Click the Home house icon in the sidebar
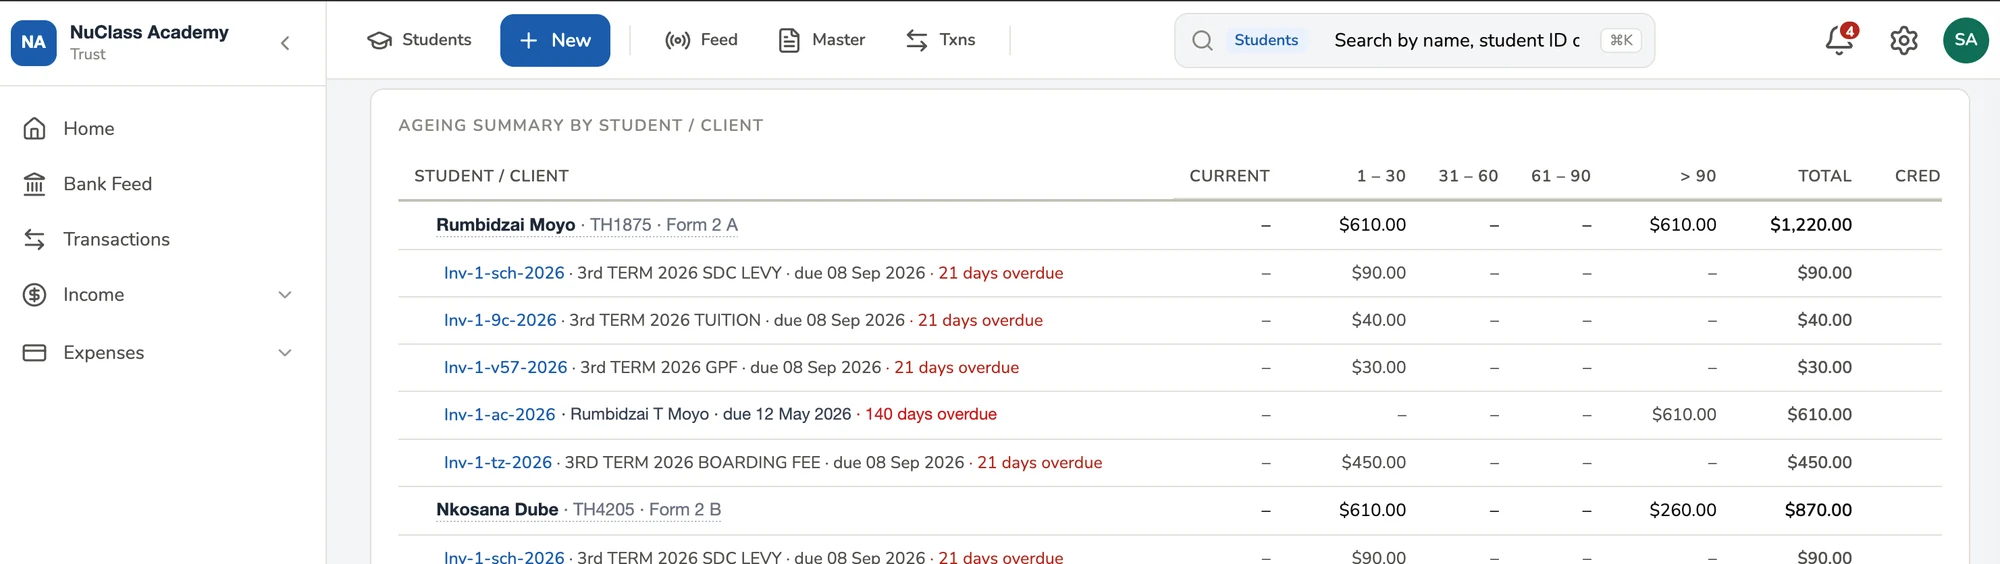The image size is (2000, 564). pos(35,128)
